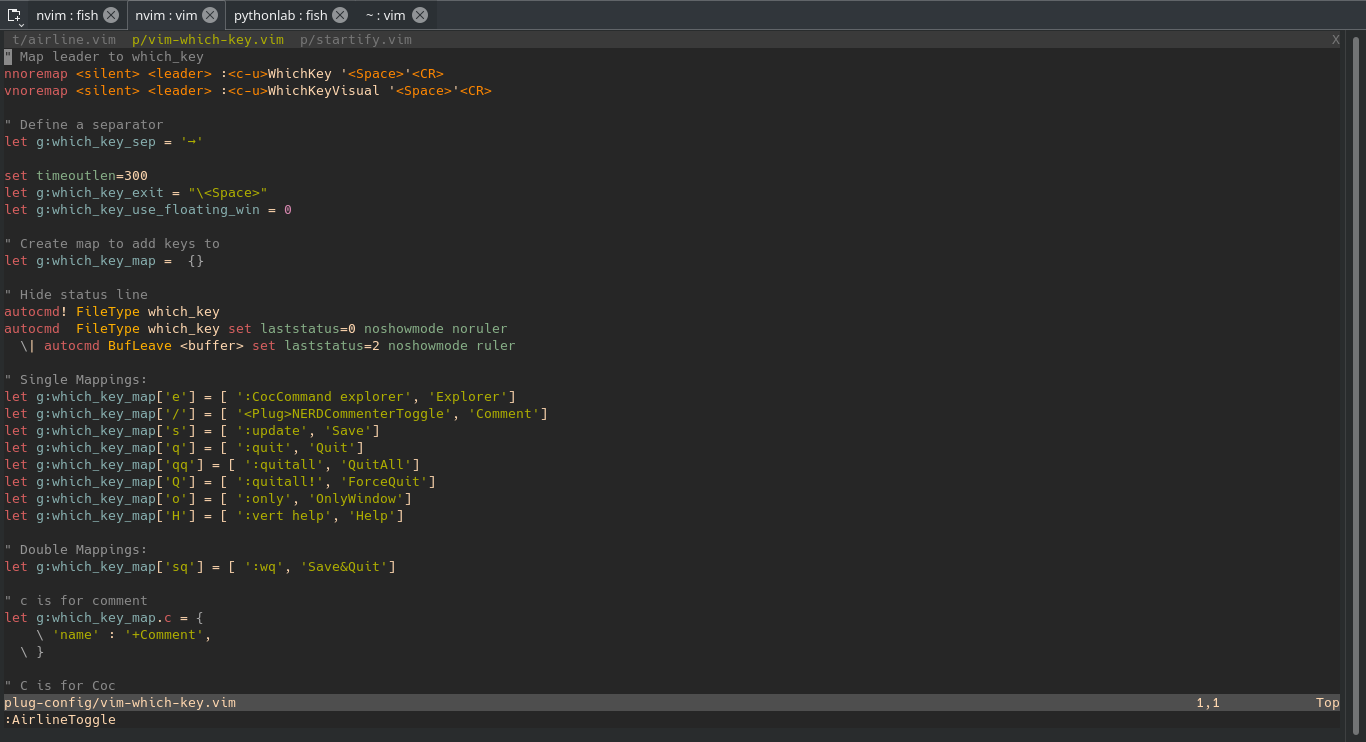Screen dimensions: 1366x742
Task: Click the "Top" indicator in the statusline
Action: click(x=1327, y=702)
